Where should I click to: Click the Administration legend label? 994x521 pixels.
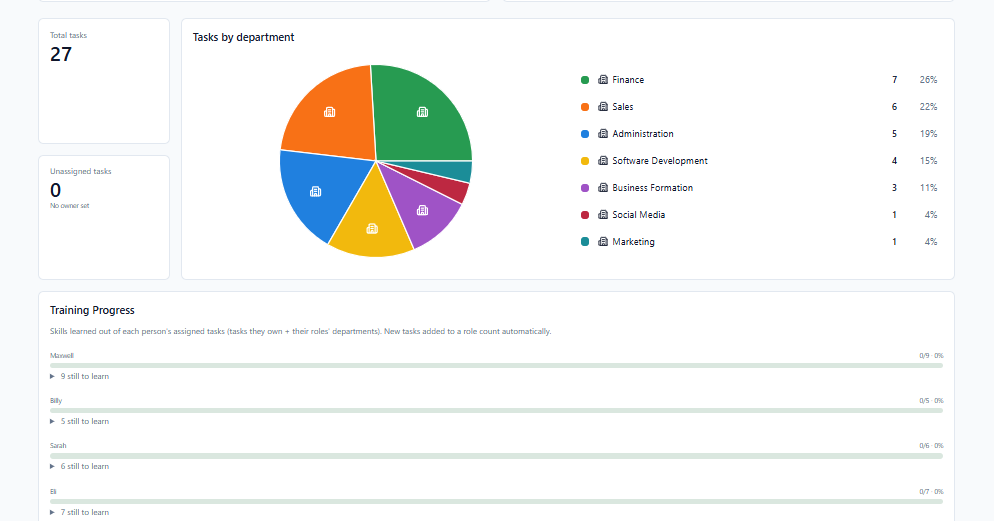643,134
